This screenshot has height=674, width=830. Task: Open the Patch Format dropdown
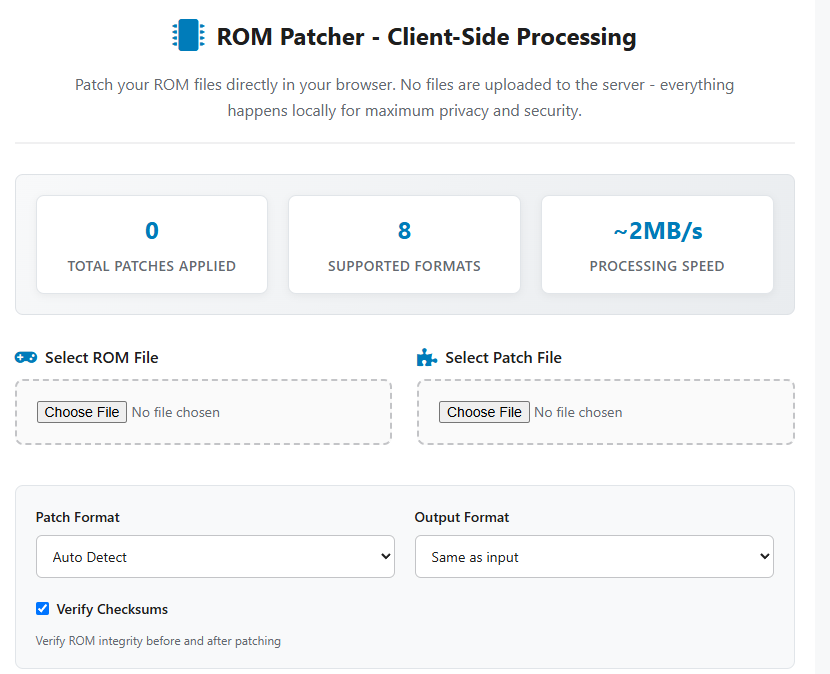point(215,556)
